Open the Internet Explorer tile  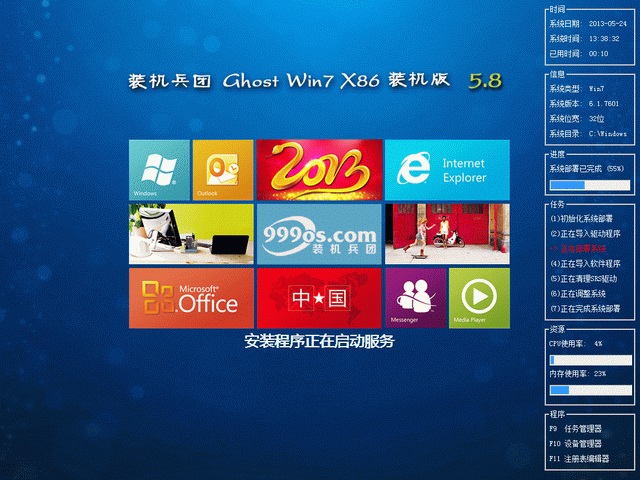click(447, 170)
